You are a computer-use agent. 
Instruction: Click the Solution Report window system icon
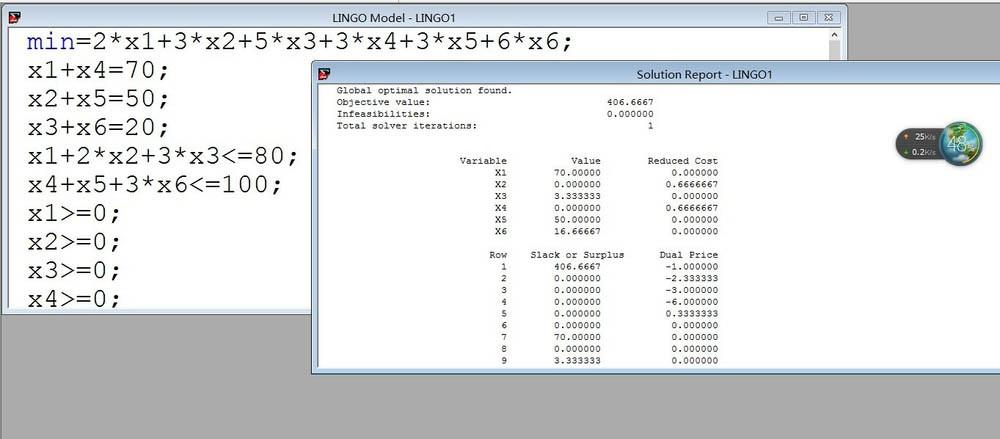(x=325, y=73)
